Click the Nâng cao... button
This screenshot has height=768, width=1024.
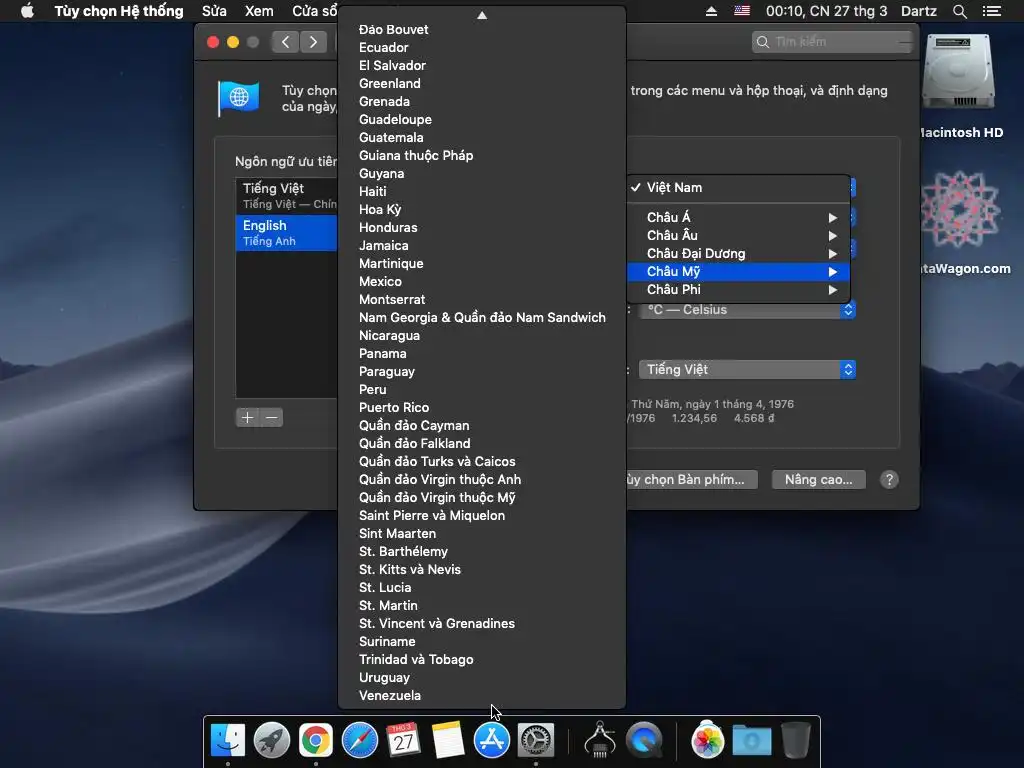(x=818, y=479)
